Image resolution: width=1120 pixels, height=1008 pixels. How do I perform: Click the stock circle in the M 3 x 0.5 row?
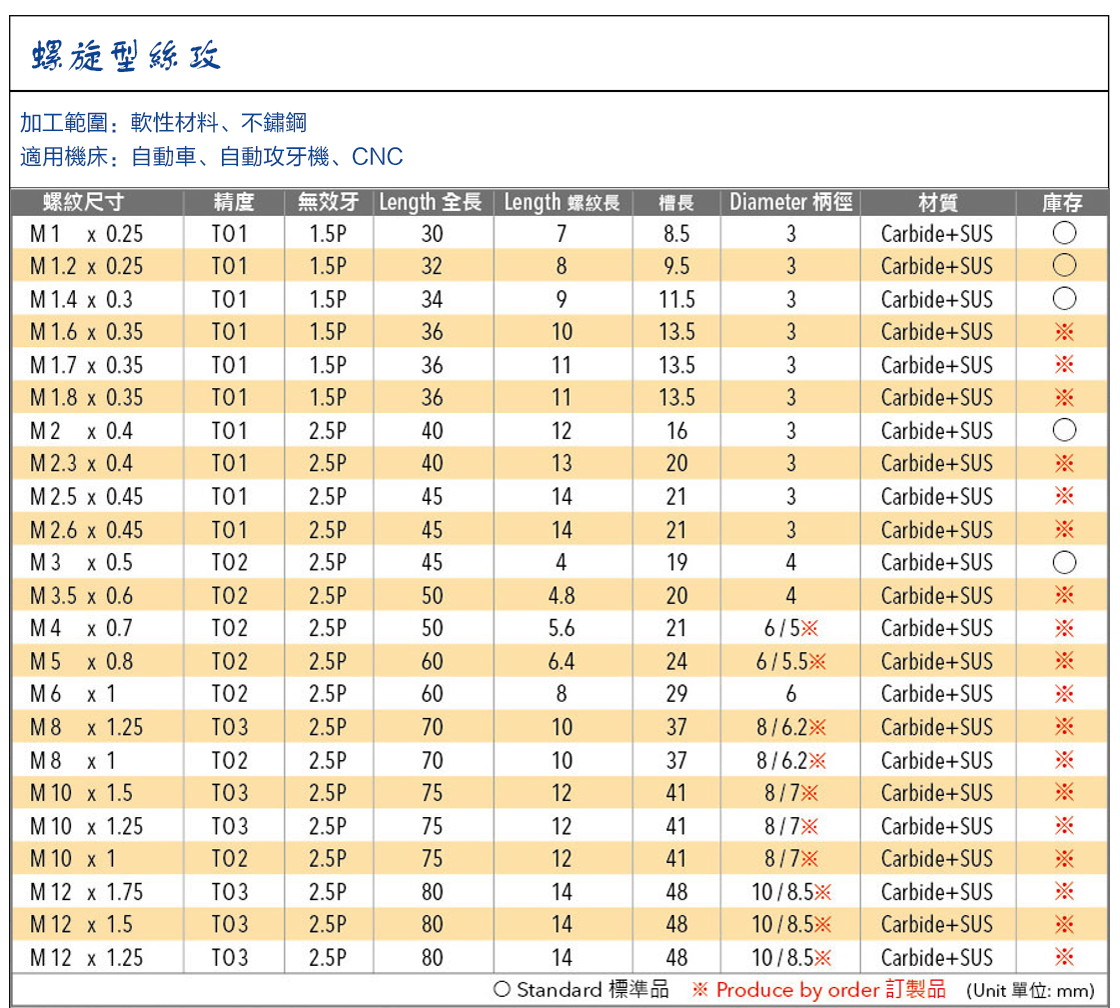1064,562
